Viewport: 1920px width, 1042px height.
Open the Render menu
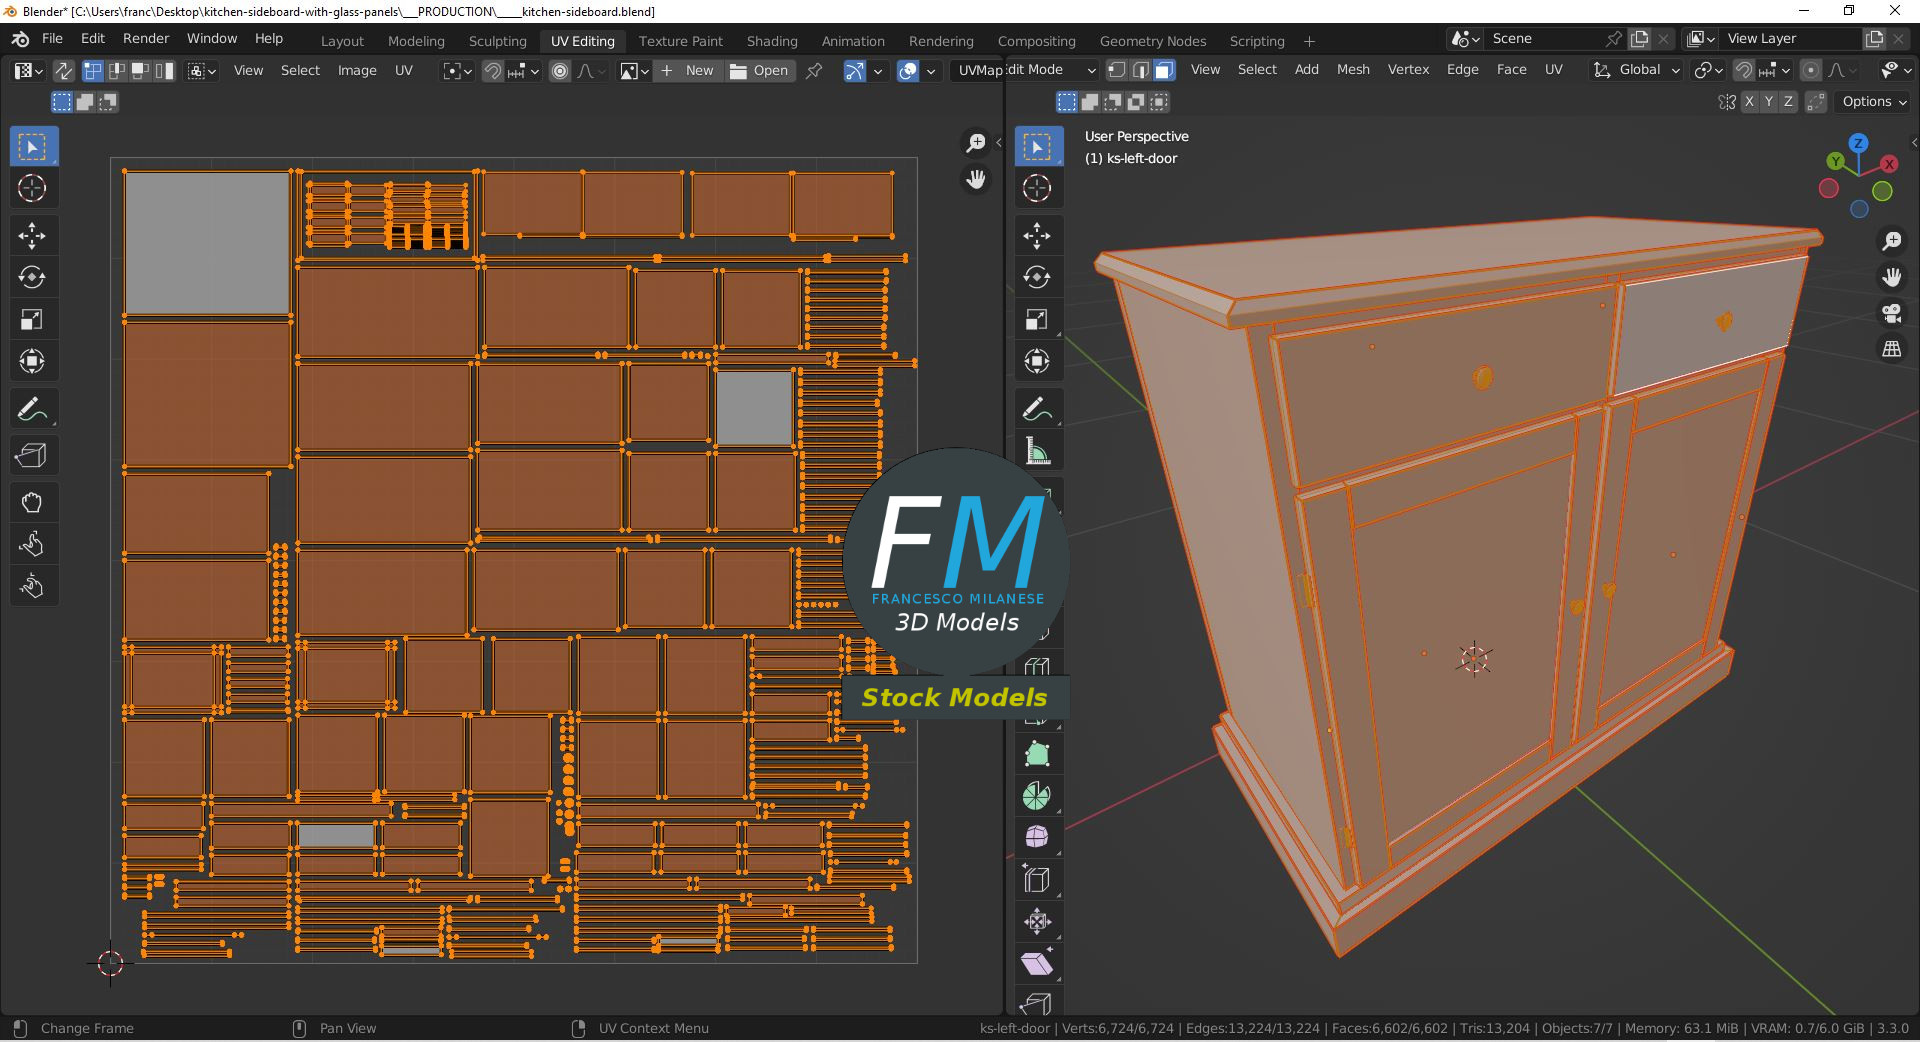tap(146, 38)
